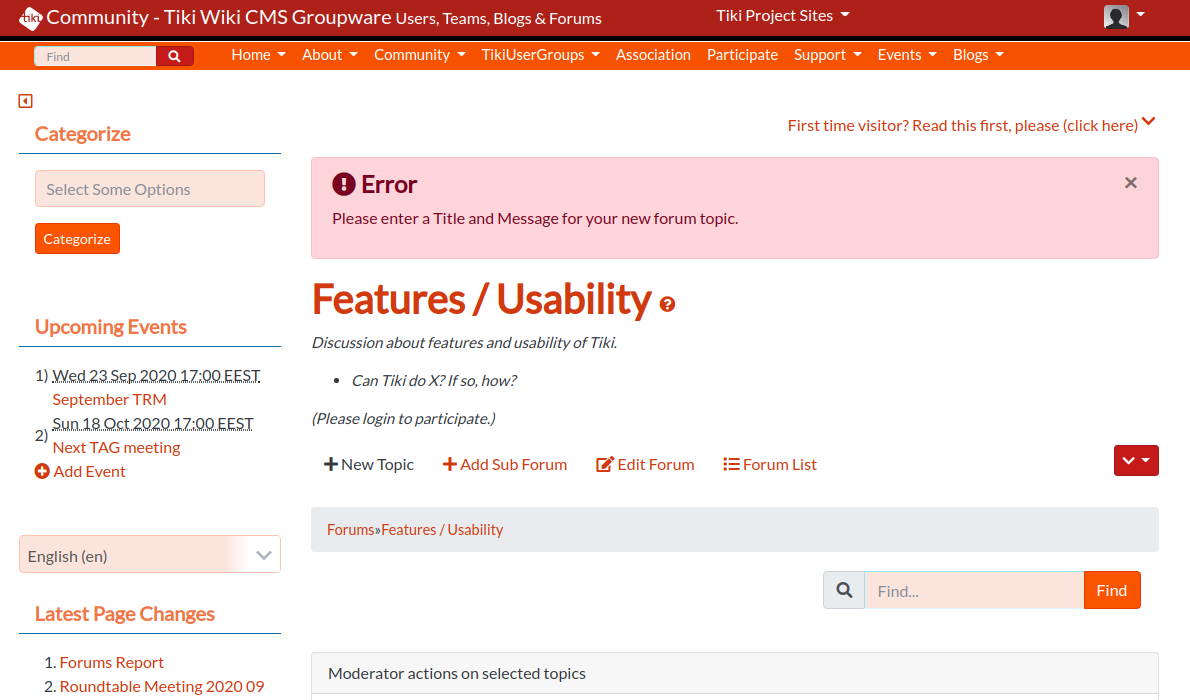Viewport: 1190px width, 700px height.
Task: Open the Forum List
Action: pos(770,464)
